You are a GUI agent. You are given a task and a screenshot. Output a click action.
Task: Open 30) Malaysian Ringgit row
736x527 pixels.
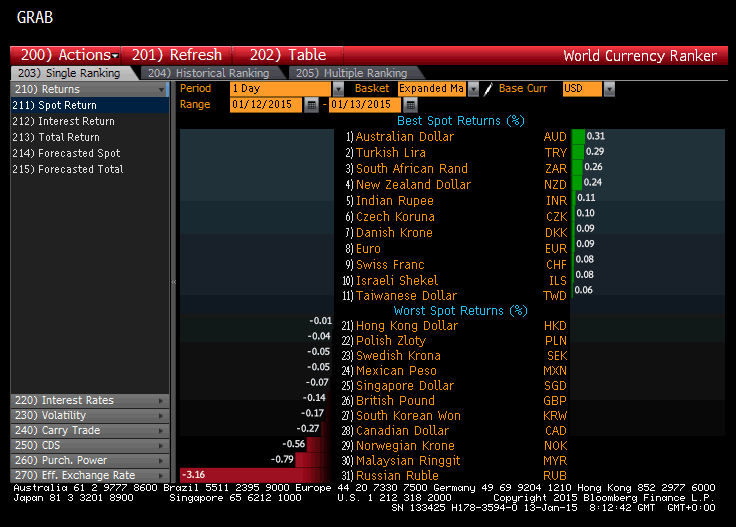pyautogui.click(x=454, y=461)
